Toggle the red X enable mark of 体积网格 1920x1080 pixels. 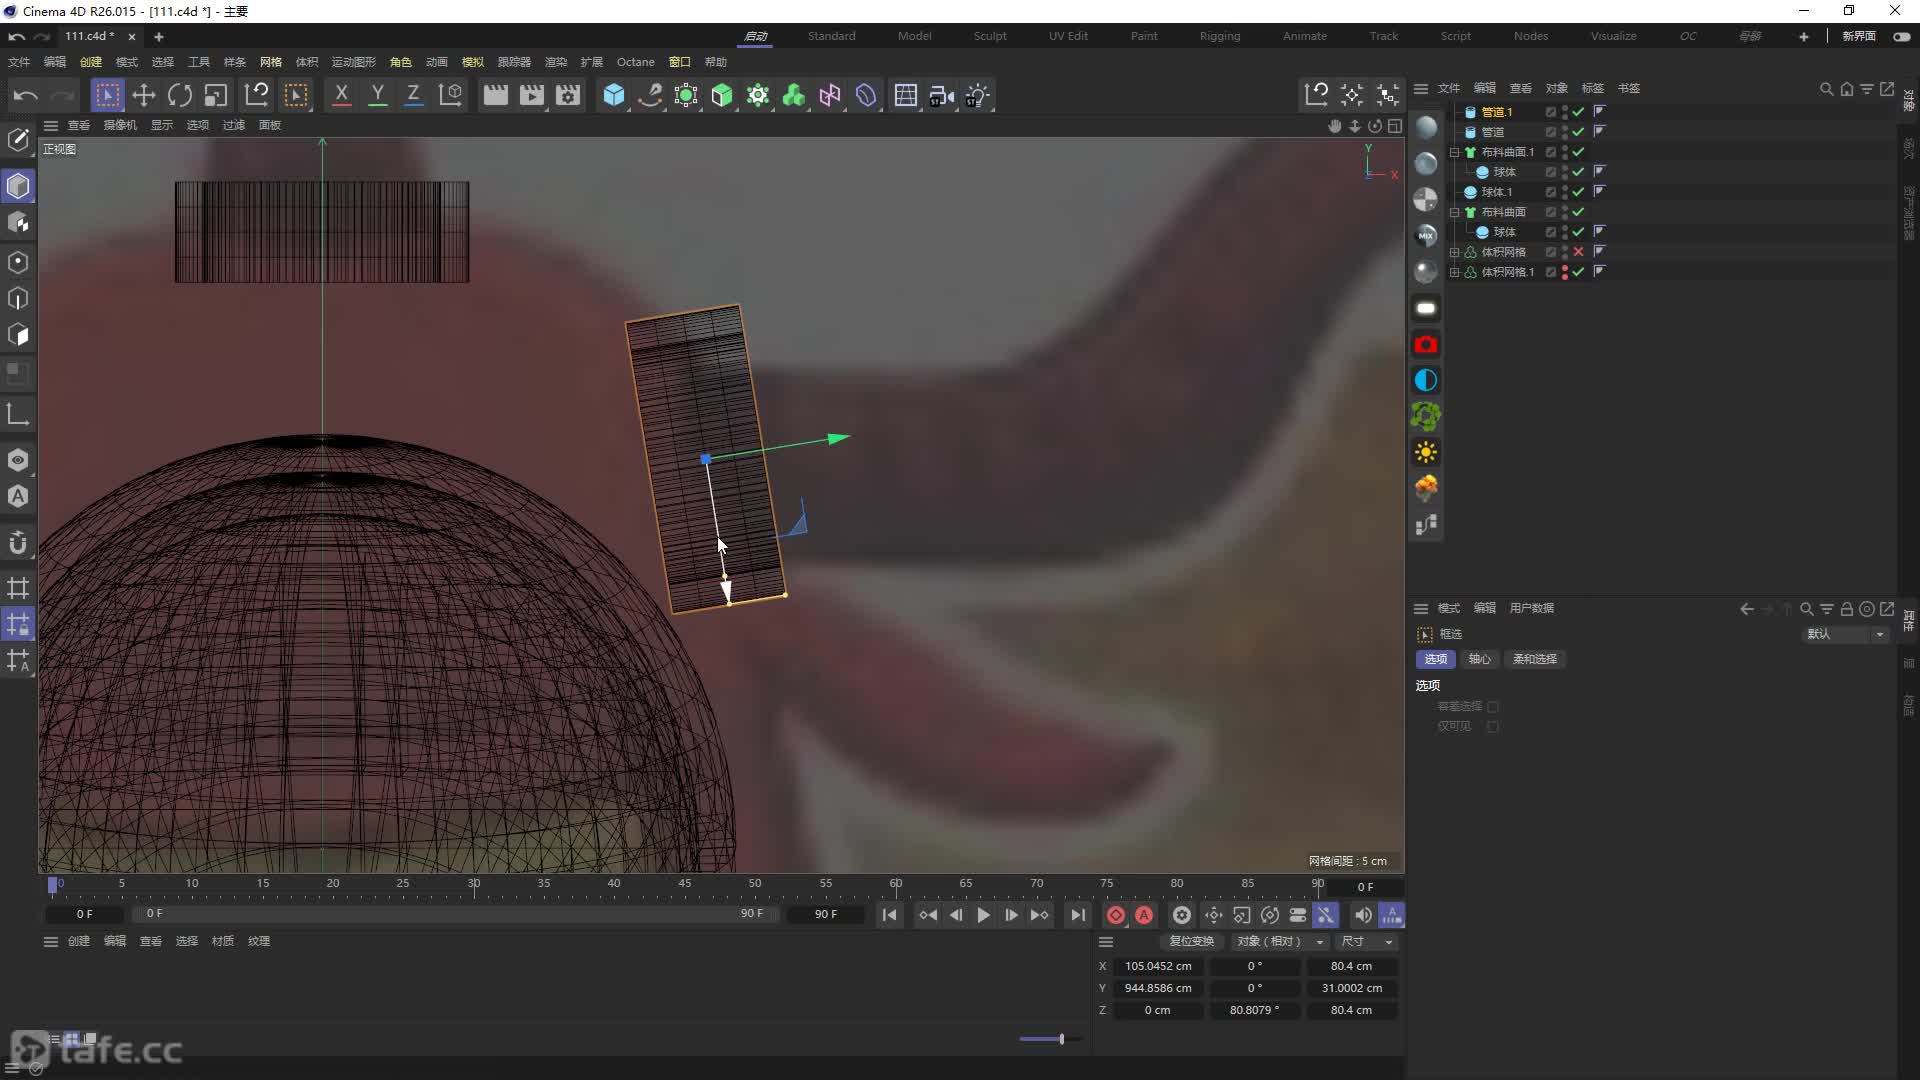pyautogui.click(x=1579, y=252)
